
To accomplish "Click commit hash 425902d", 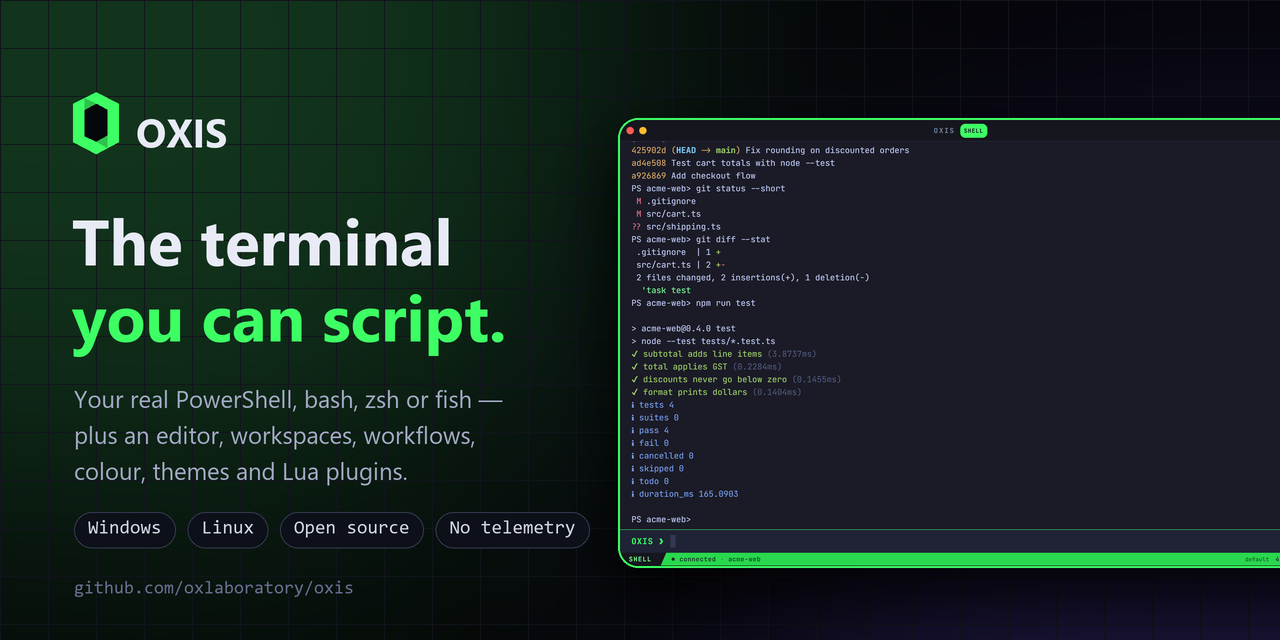I will pyautogui.click(x=649, y=150).
